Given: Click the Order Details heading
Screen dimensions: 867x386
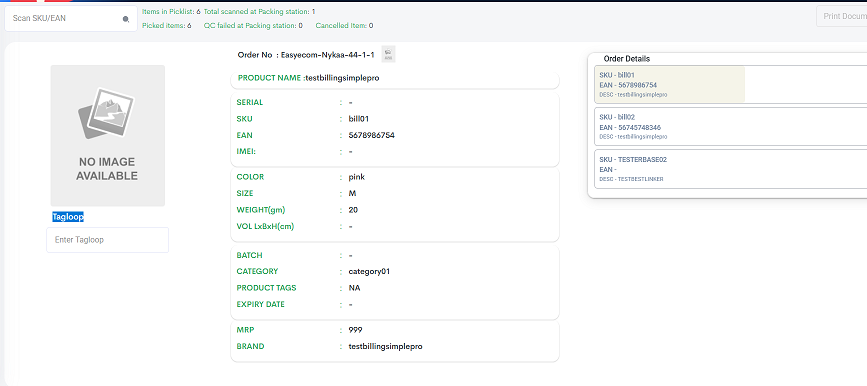Looking at the screenshot, I should pyautogui.click(x=626, y=59).
